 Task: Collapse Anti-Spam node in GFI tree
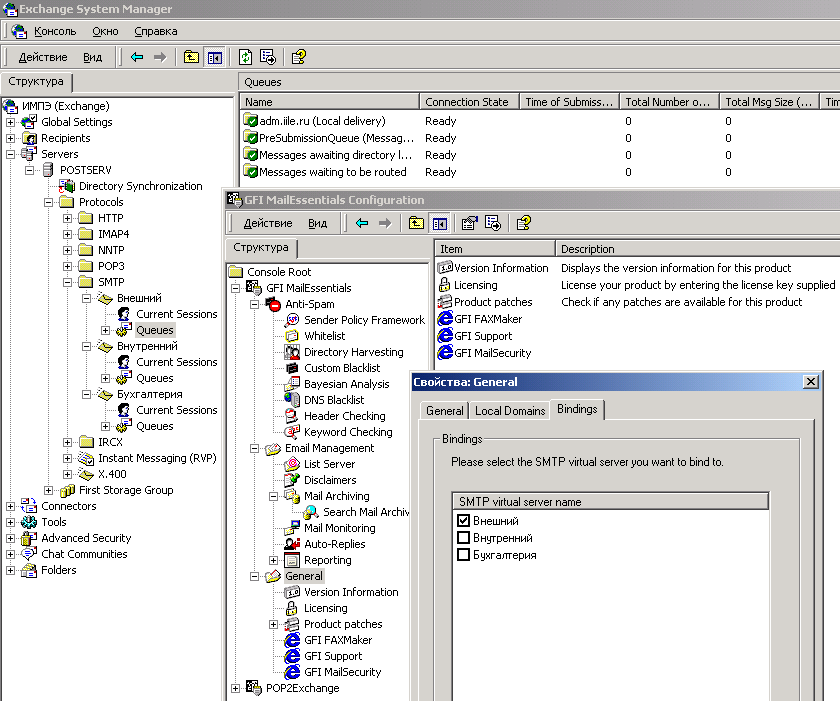pos(254,304)
